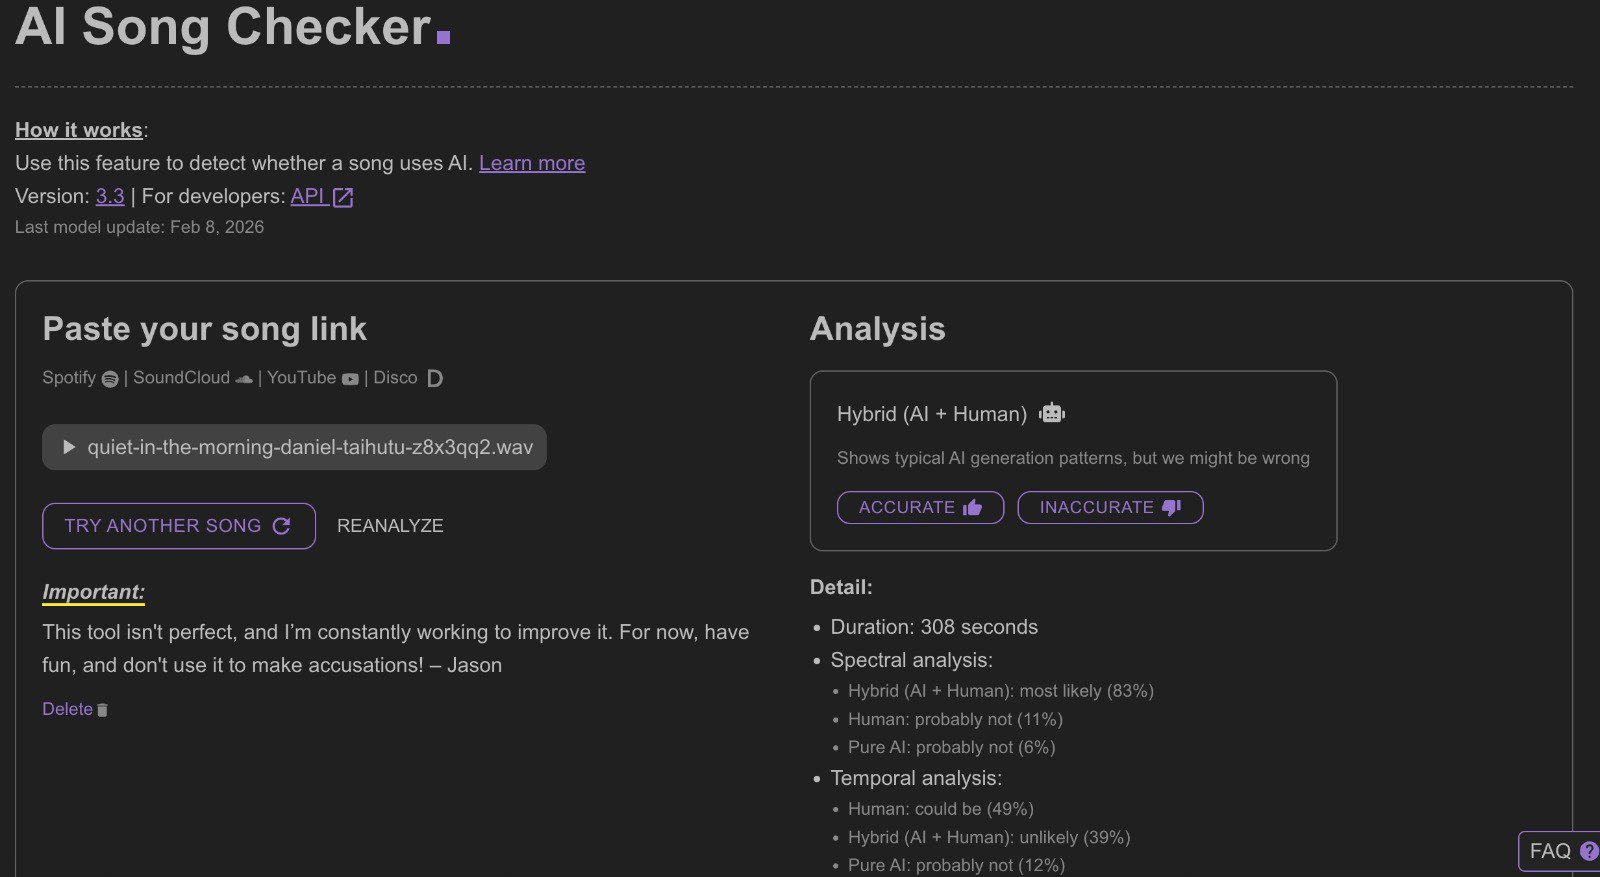
Task: Click 'Hybrid (AI + Human): unlikely (39%)' line
Action: [989, 837]
